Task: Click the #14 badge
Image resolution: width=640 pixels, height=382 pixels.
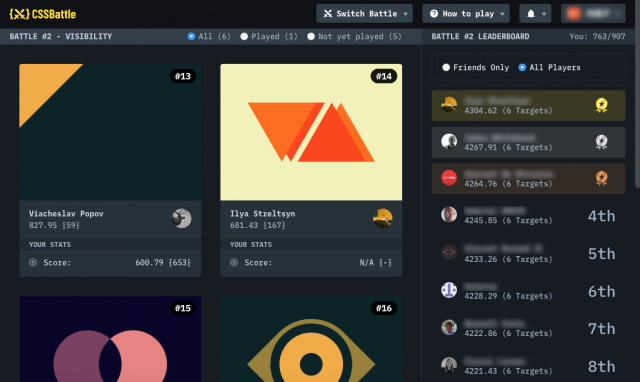Action: [384, 76]
